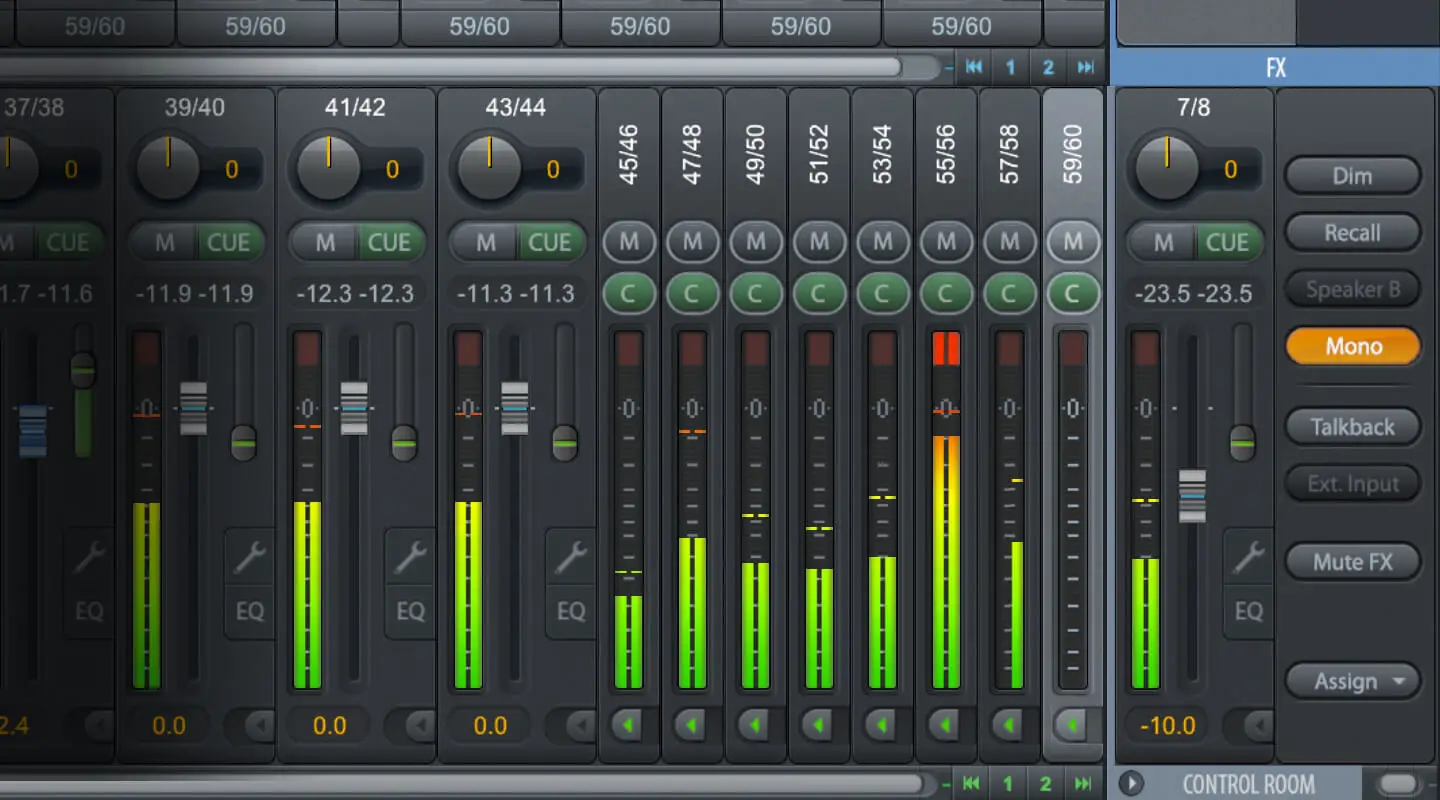Open the EQ on the 7/8 output strip
The height and width of the screenshot is (800, 1440).
point(1248,611)
